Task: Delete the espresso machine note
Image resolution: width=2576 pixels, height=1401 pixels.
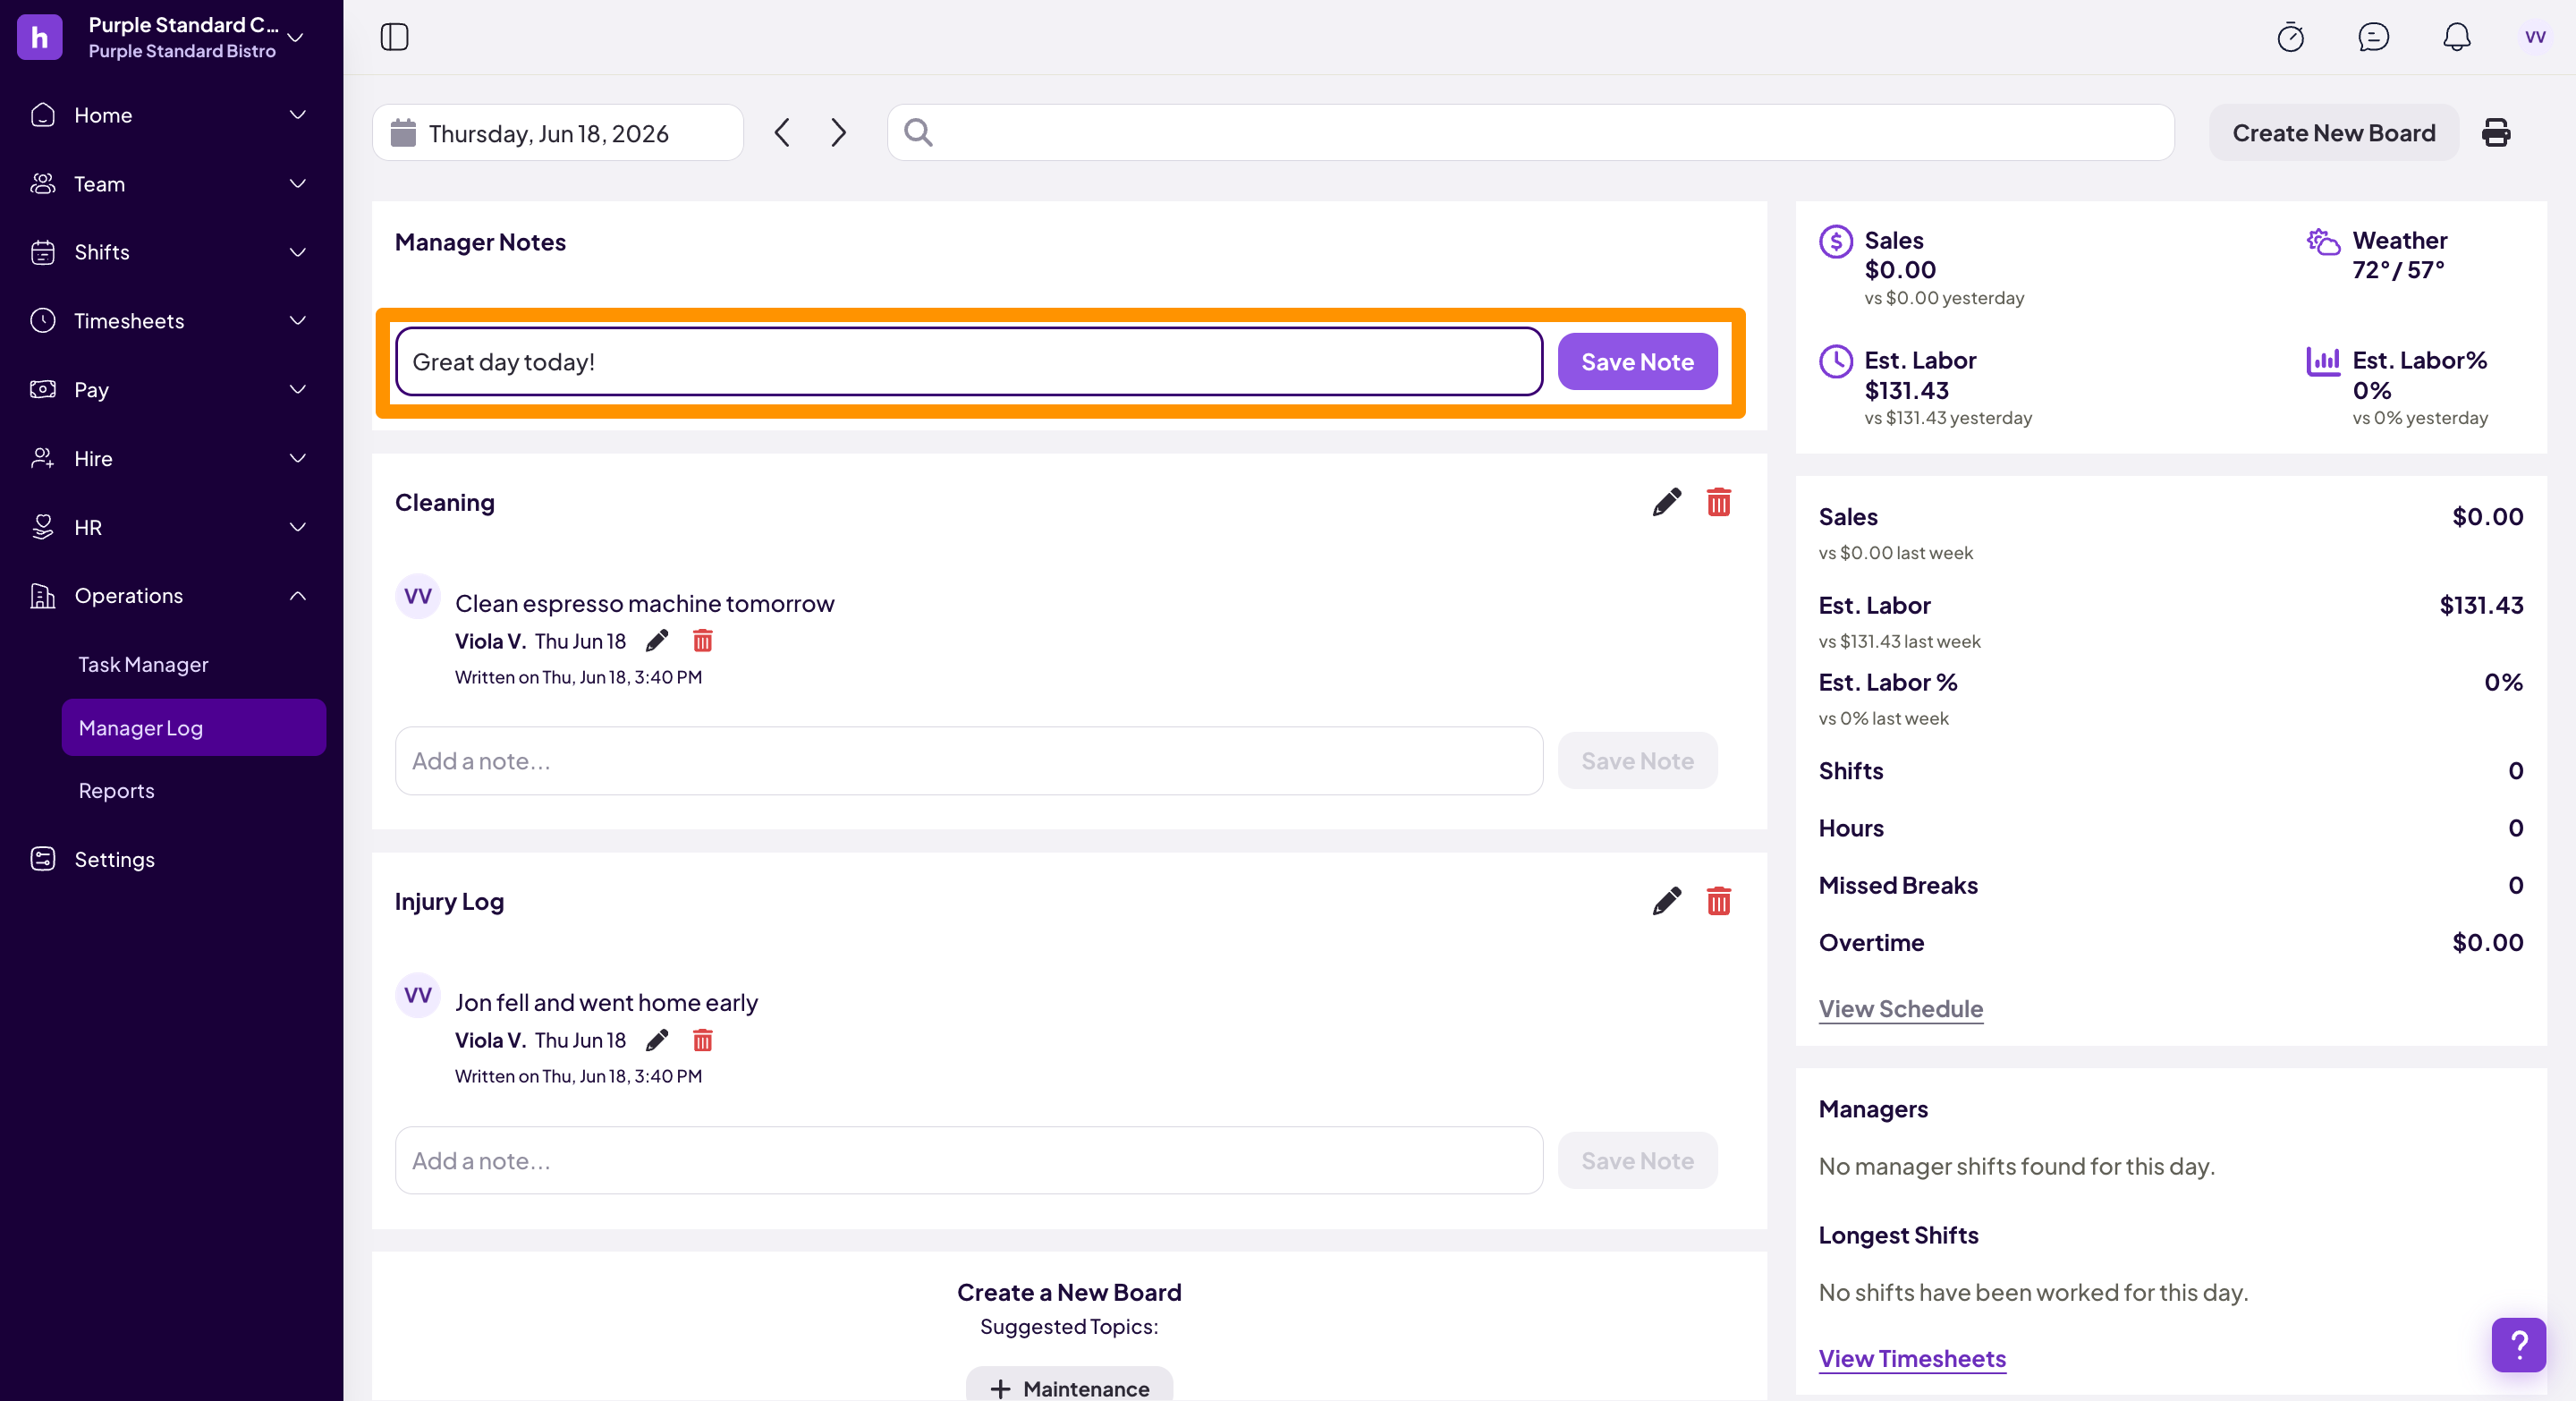Action: (702, 641)
